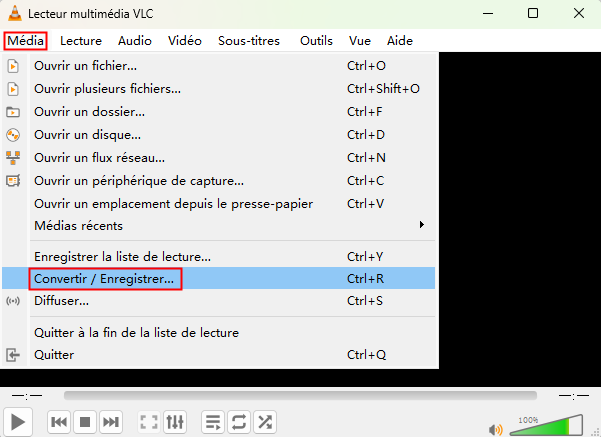Click the VLC cone title icon

15,13
